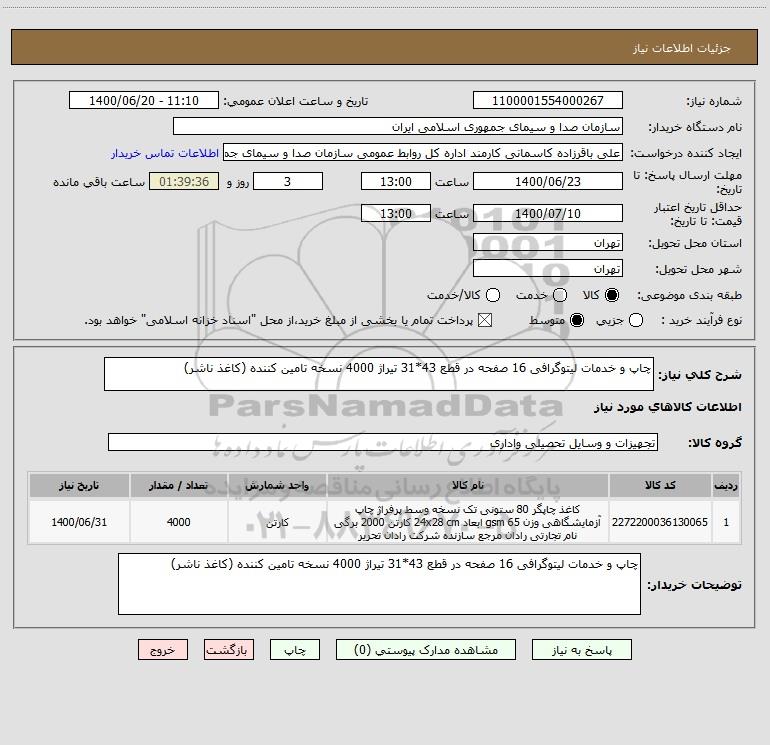Click the row number 1 cell
Screen dimensions: 770x745
pyautogui.click(x=726, y=522)
